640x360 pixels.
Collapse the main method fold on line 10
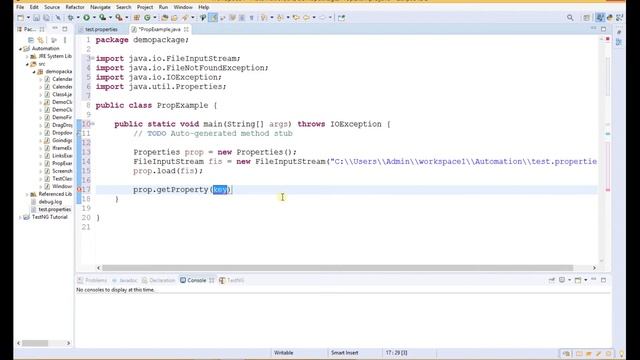(x=93, y=124)
